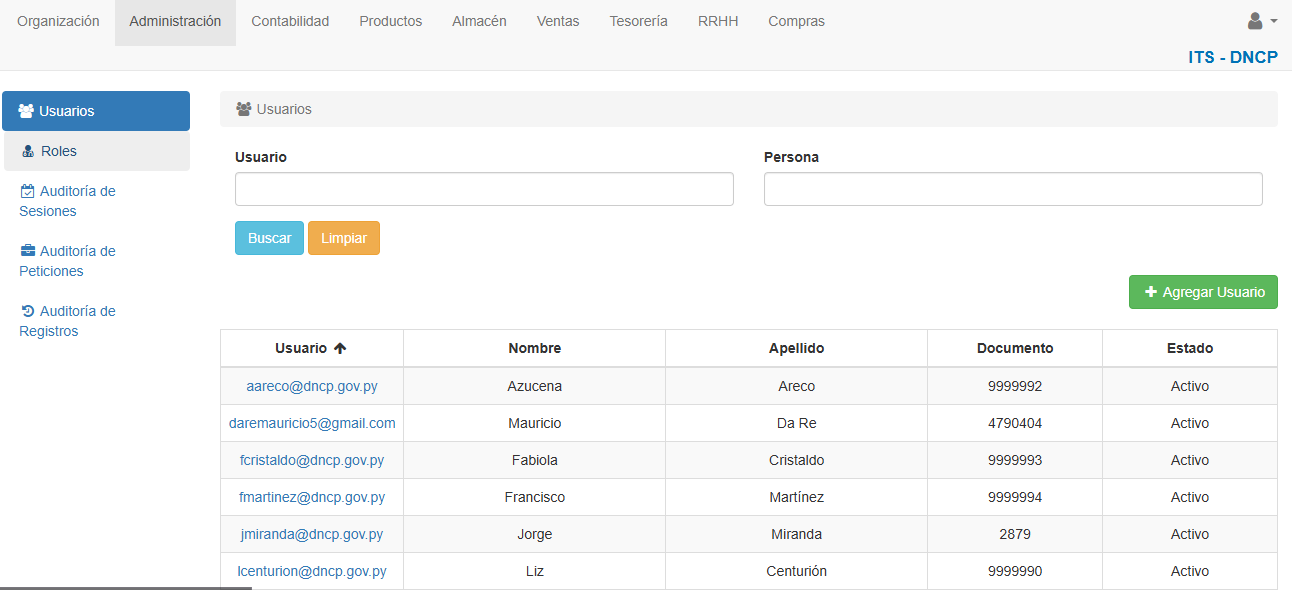
Task: Click the Auditoría de Peticiones briefcase icon
Action: pyautogui.click(x=28, y=251)
